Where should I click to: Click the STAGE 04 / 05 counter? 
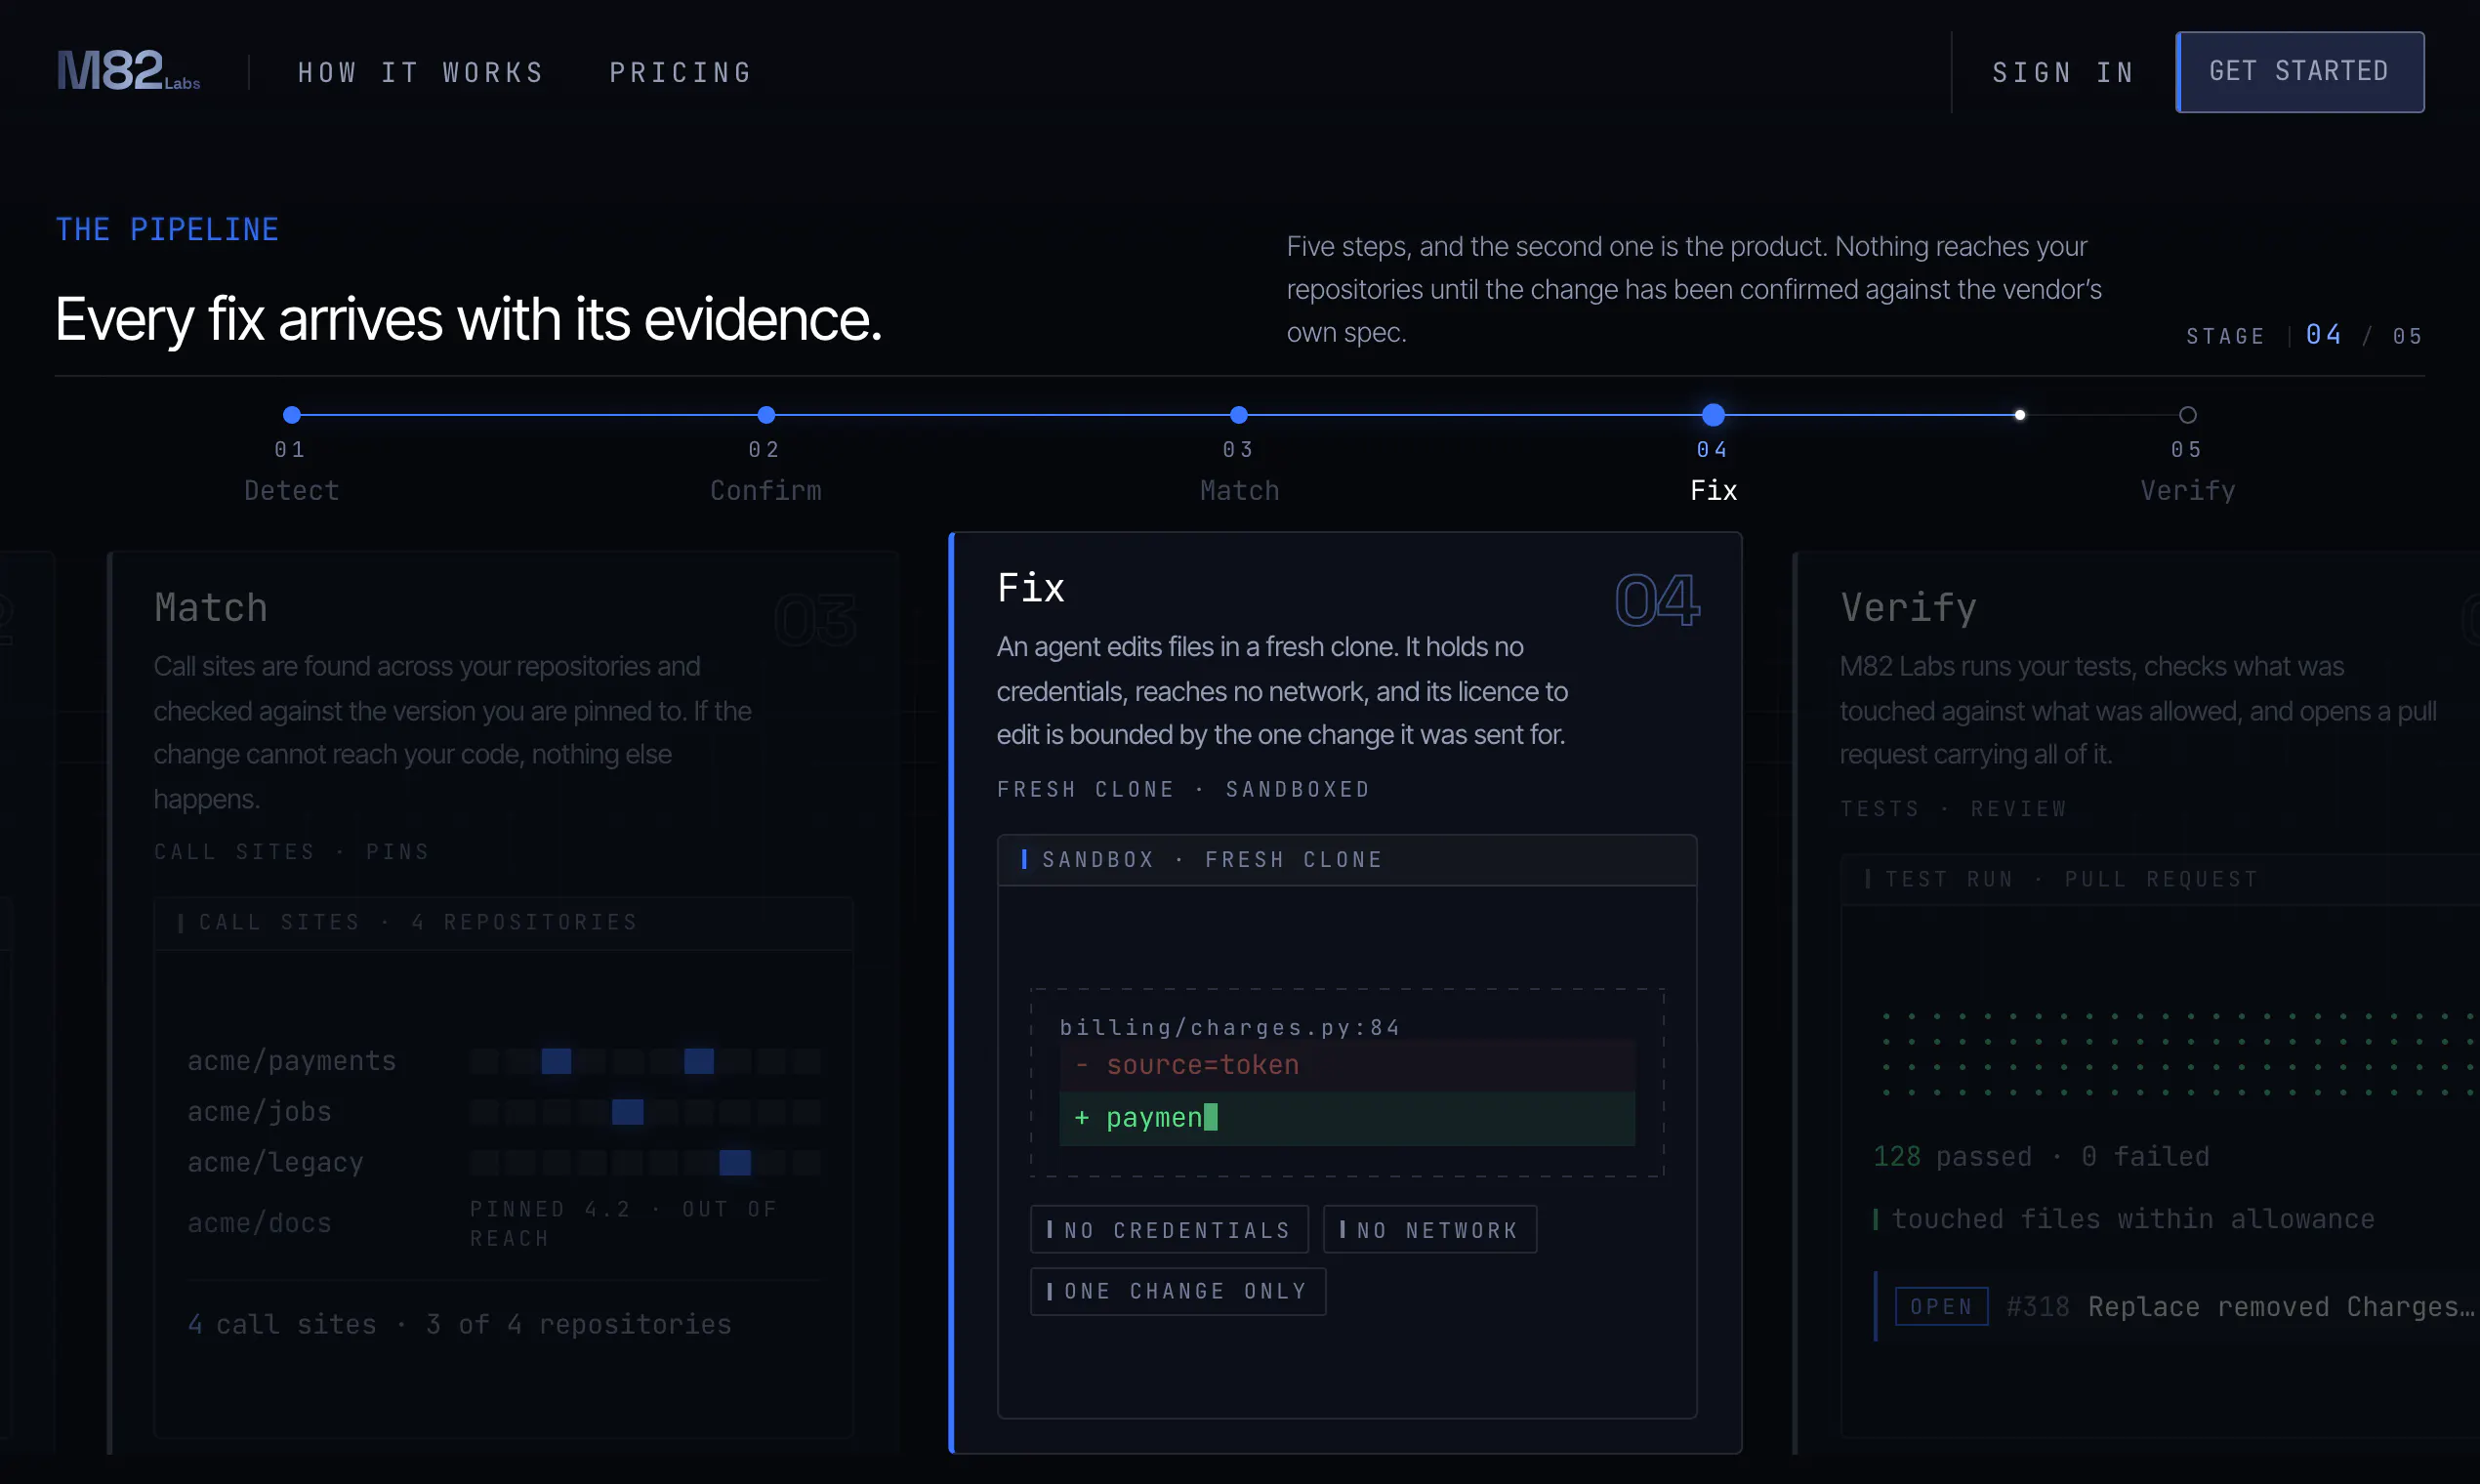point(2304,336)
